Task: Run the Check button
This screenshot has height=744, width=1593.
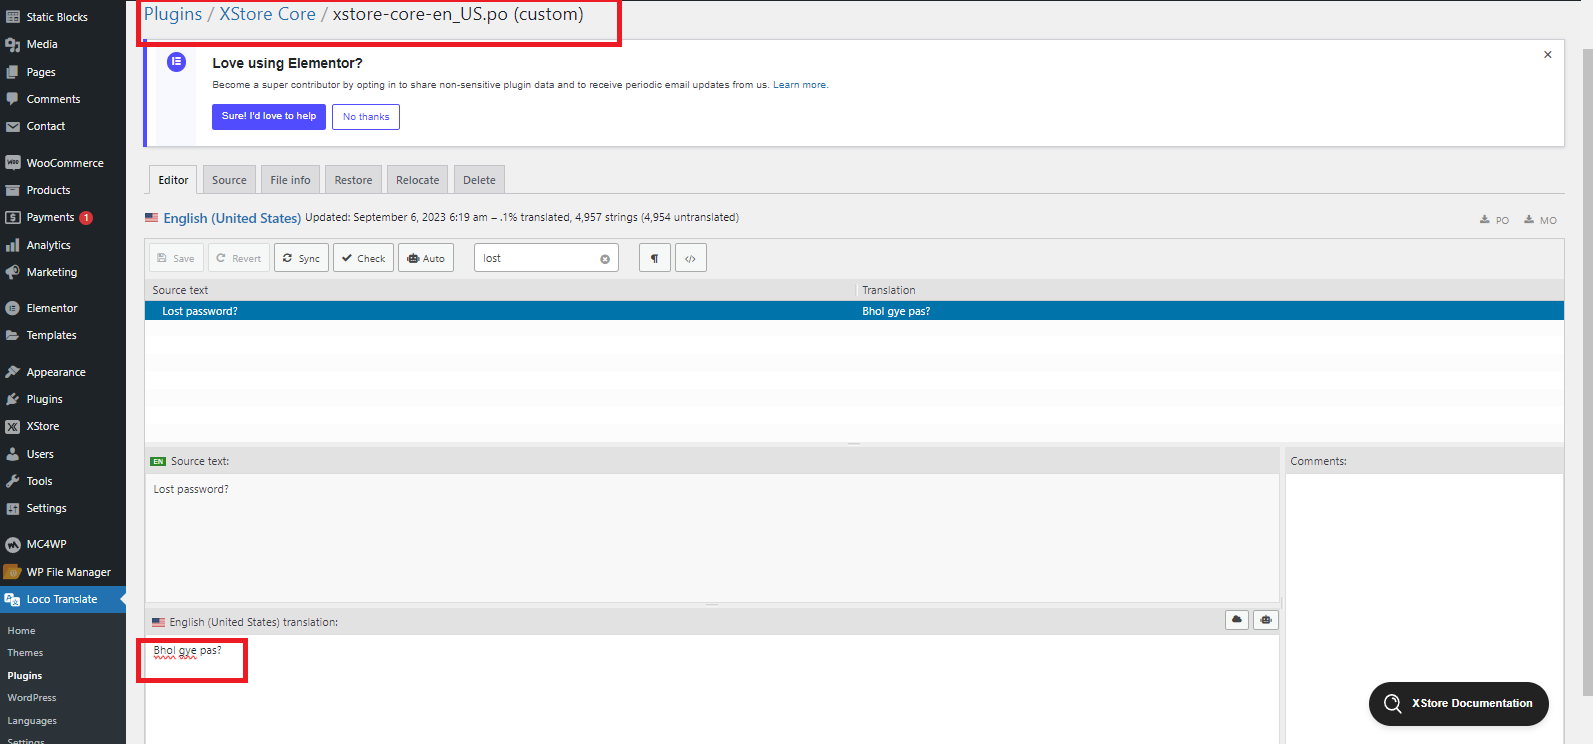Action: [x=363, y=258]
